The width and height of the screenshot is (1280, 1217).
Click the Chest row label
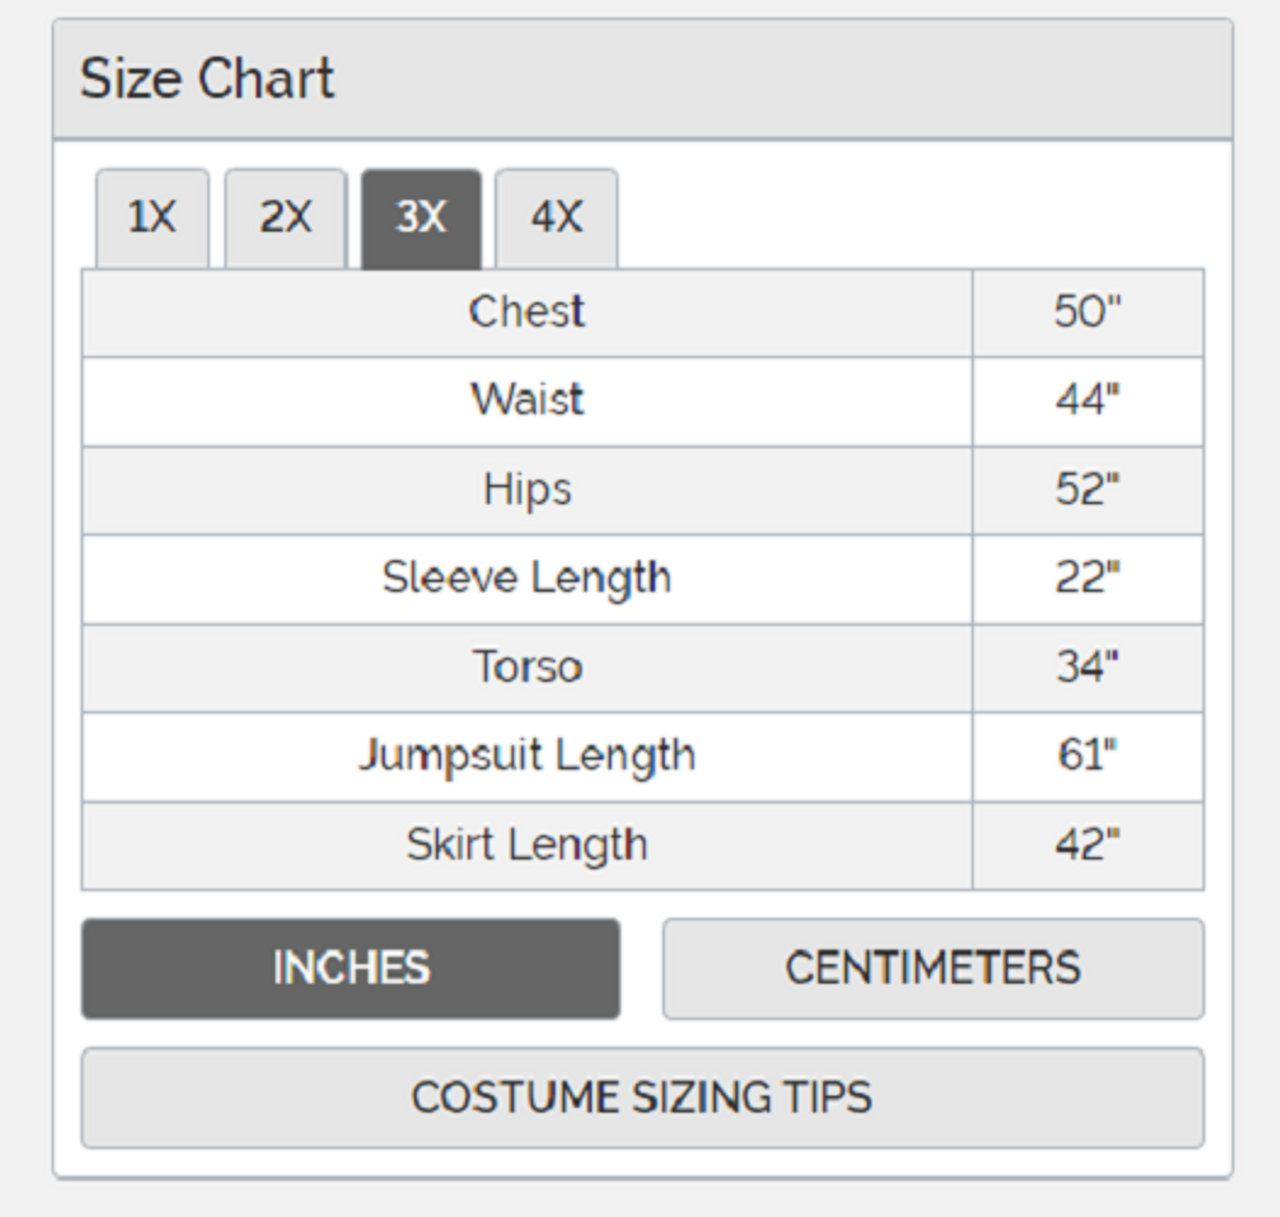pyautogui.click(x=527, y=312)
